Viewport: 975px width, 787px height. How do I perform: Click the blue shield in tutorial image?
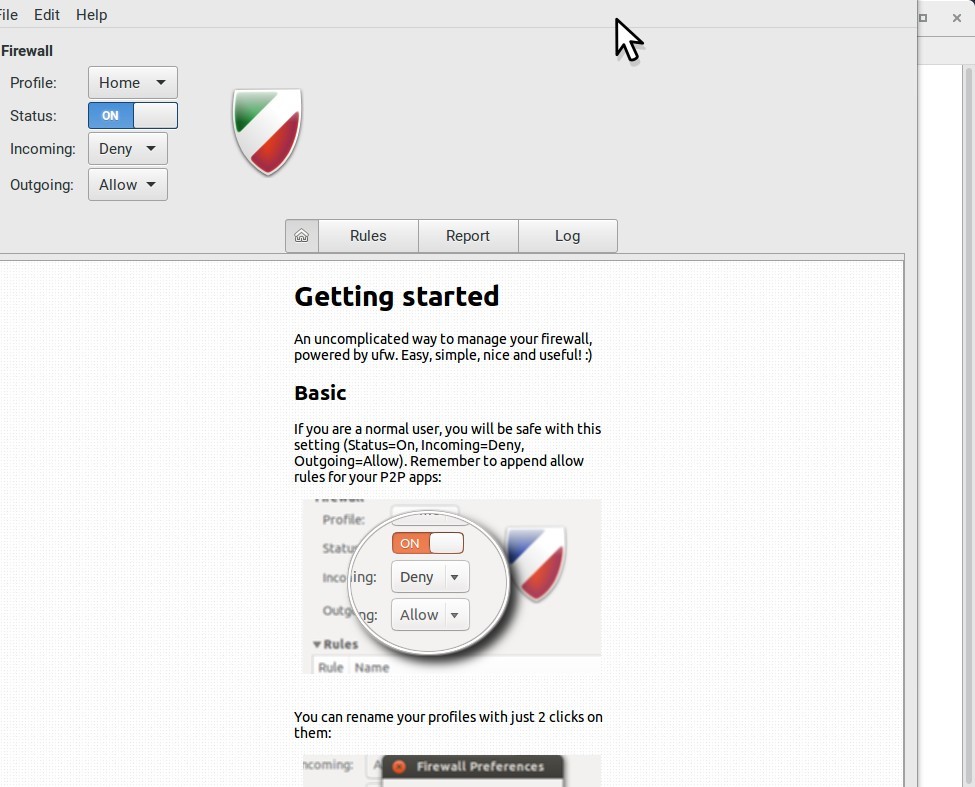(537, 563)
